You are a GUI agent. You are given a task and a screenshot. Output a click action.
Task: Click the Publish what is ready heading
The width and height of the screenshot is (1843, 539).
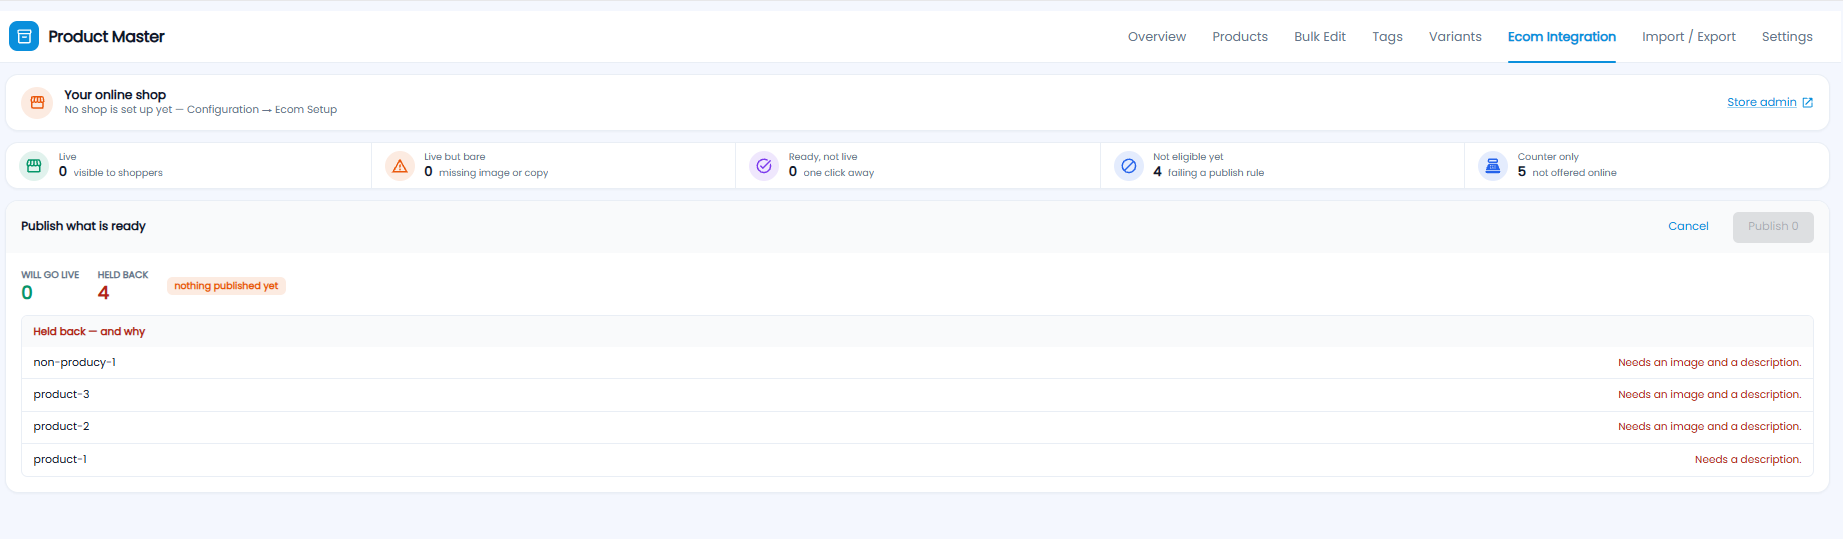tap(83, 226)
